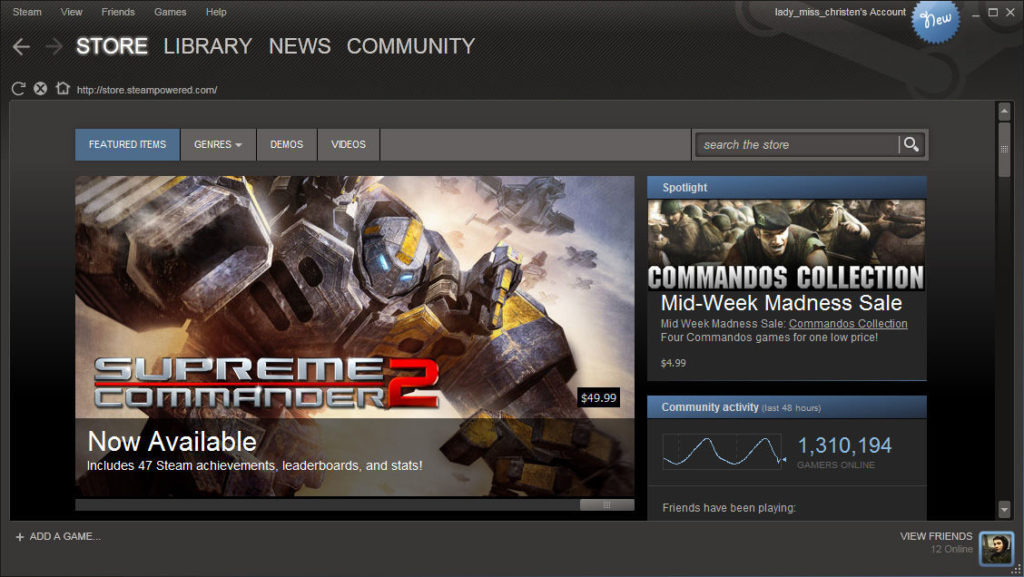Switch to the LIBRARY view
The width and height of the screenshot is (1024, 577).
[x=207, y=46]
